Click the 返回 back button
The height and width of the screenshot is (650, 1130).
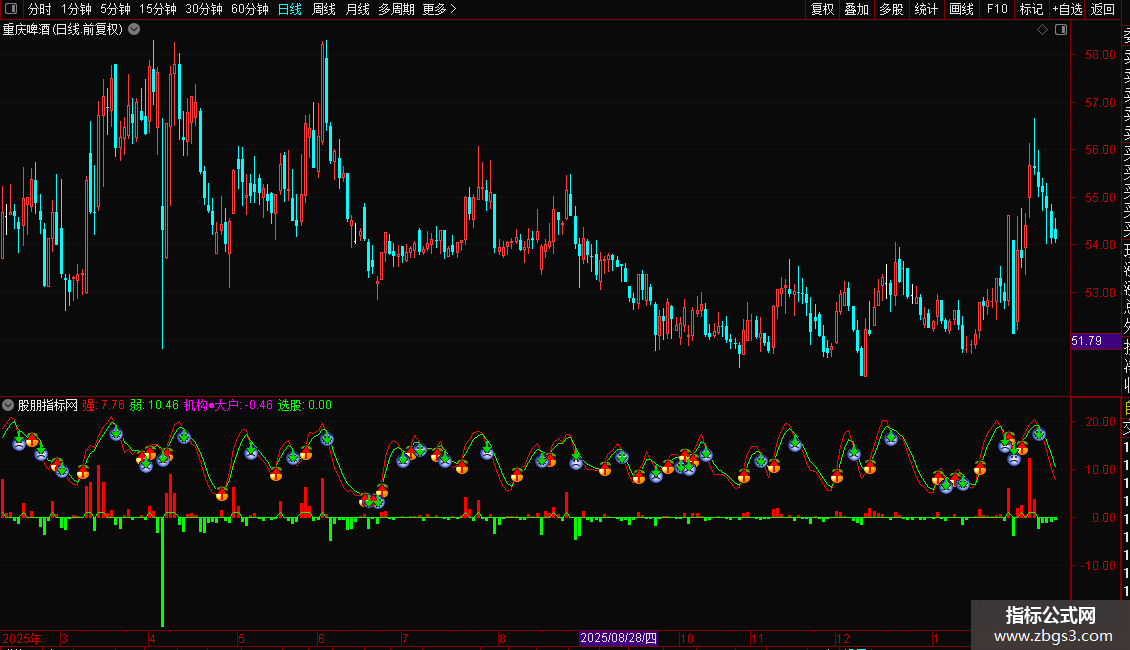(1103, 9)
